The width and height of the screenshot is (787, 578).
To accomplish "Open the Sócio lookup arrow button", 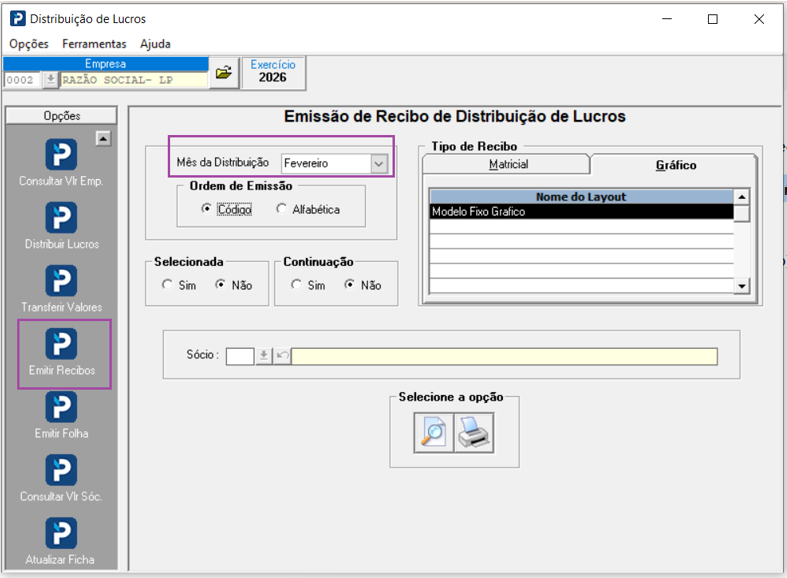I will (x=264, y=356).
